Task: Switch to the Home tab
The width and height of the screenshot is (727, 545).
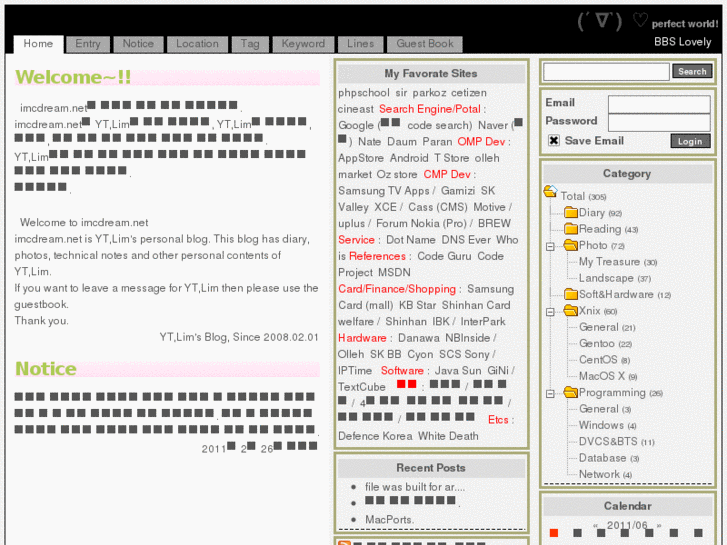Action: pos(38,44)
